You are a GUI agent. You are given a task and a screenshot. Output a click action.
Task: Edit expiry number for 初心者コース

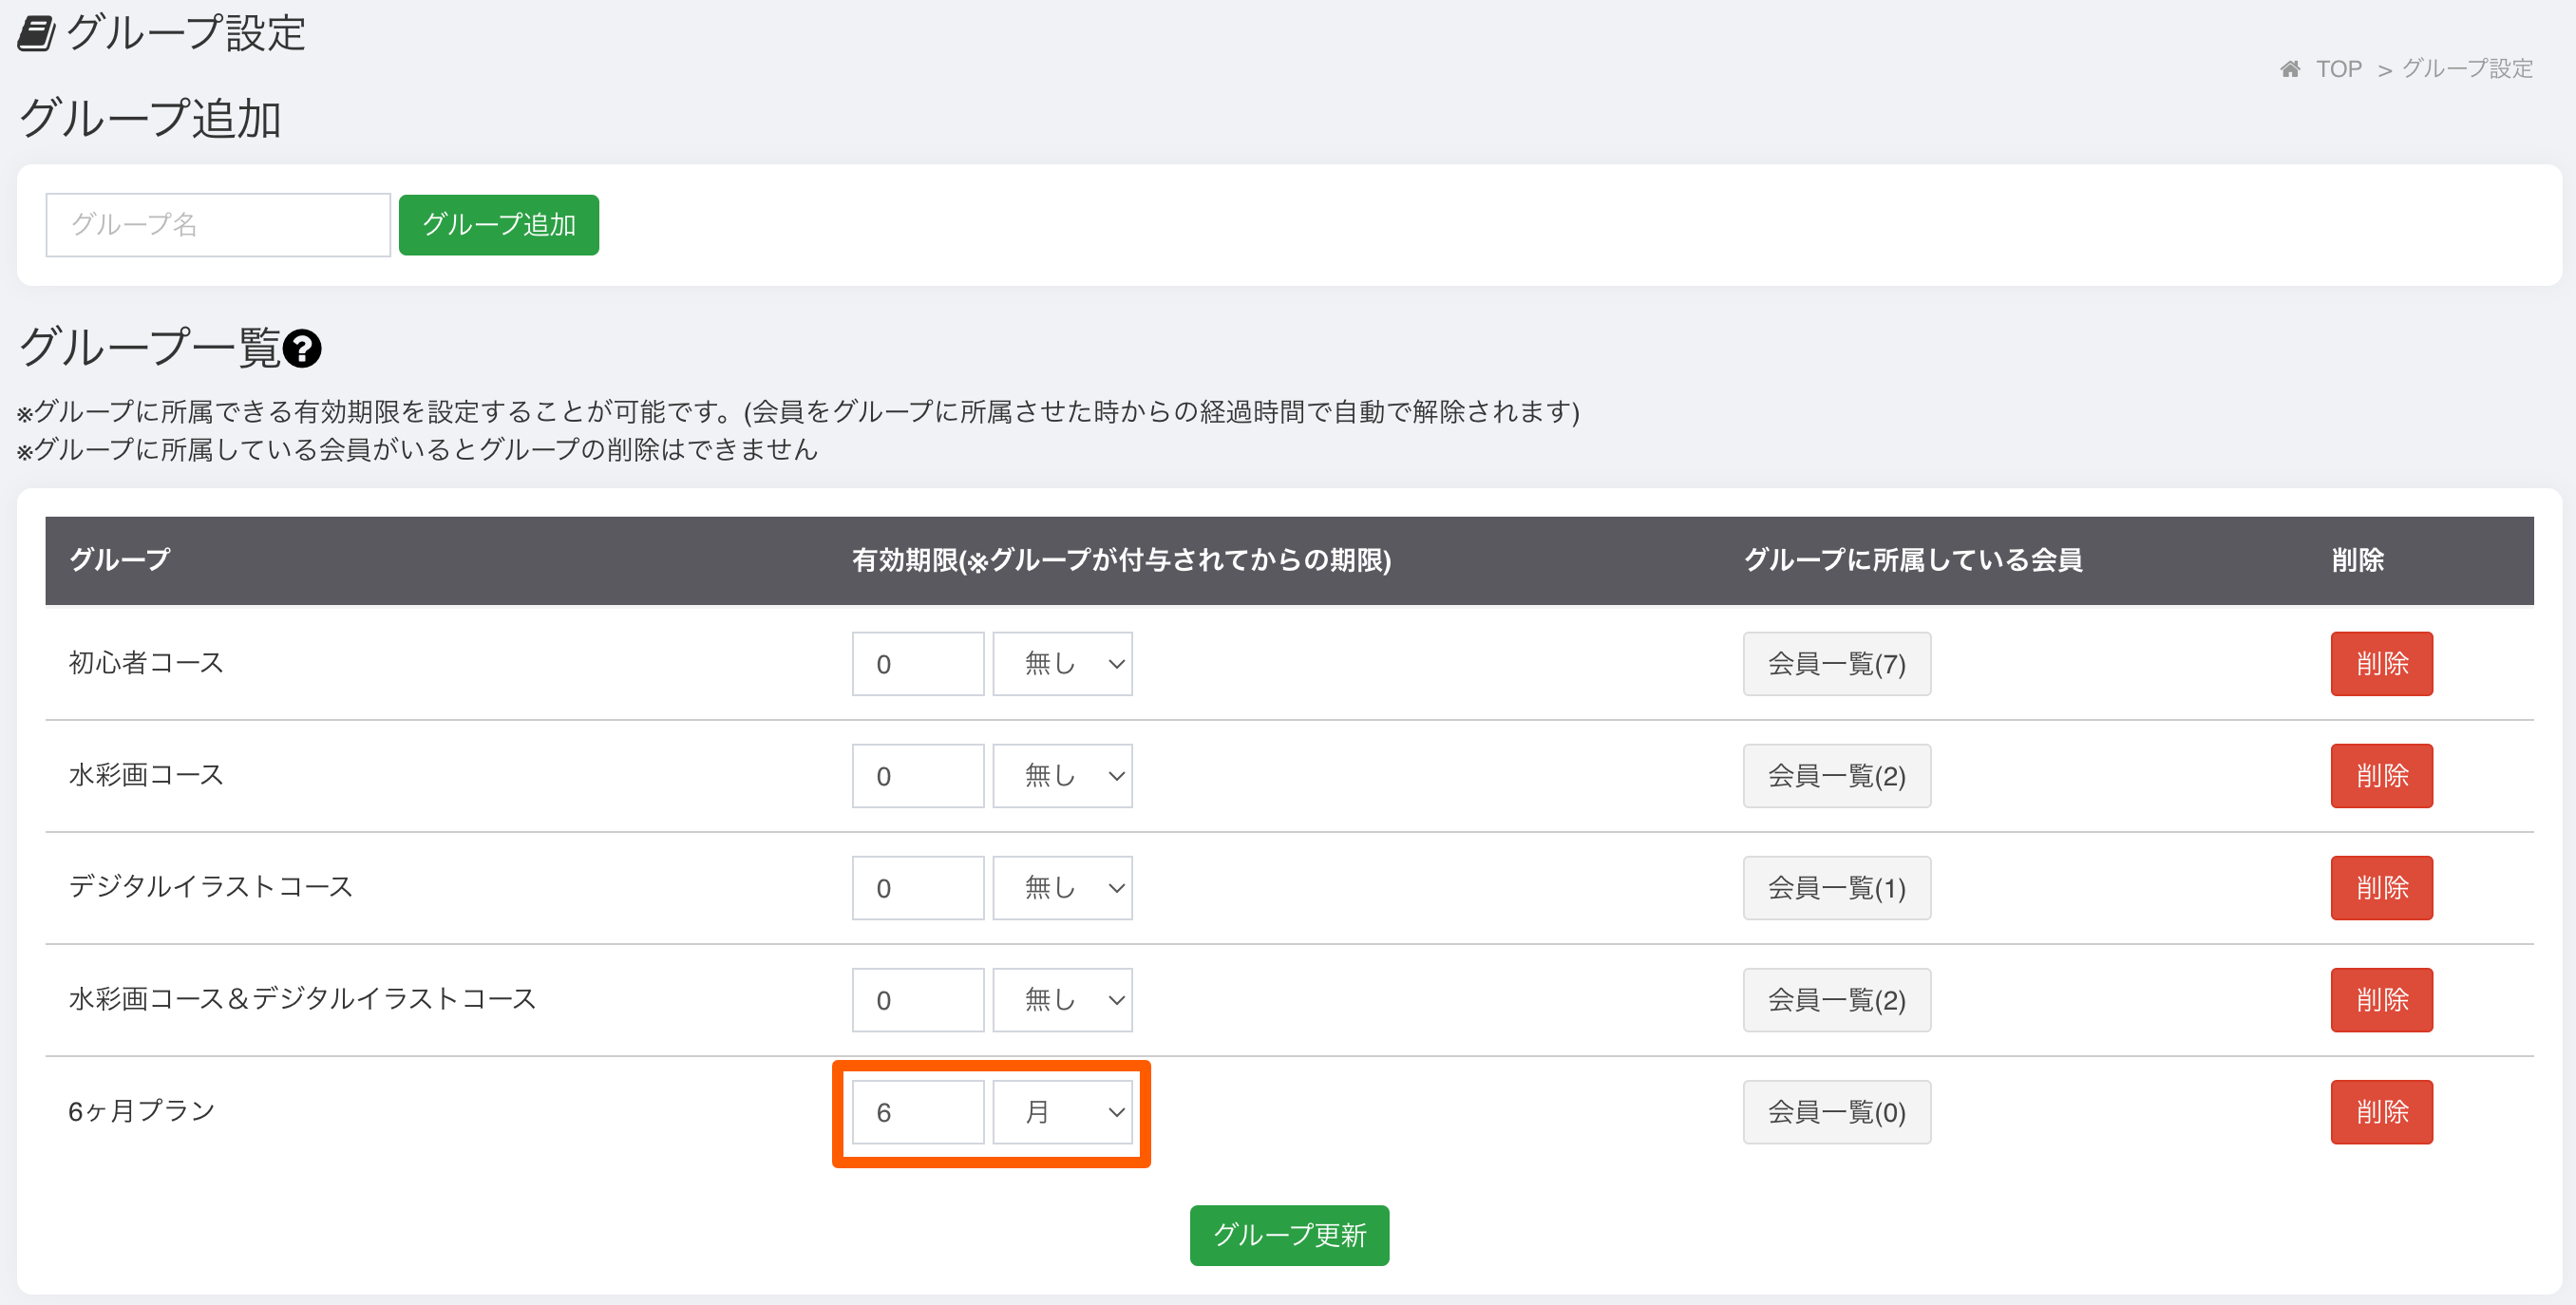918,664
